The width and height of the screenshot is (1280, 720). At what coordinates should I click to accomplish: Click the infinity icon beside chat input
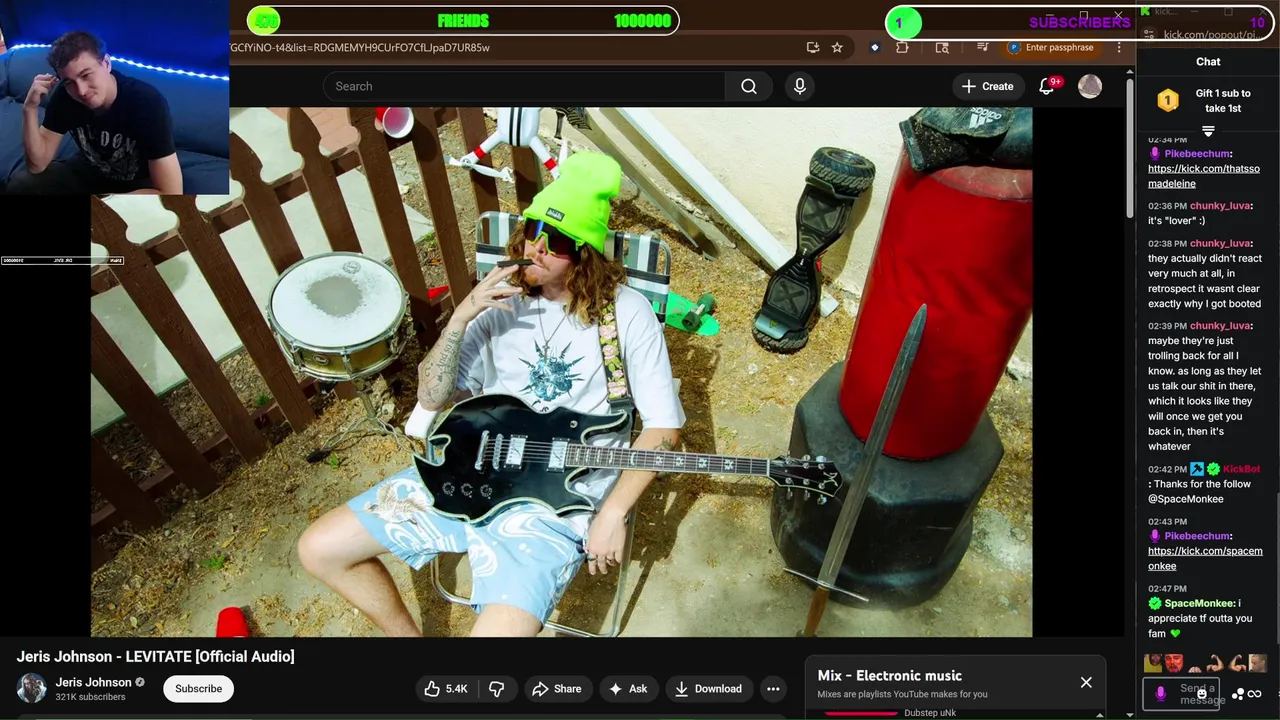(x=1254, y=694)
